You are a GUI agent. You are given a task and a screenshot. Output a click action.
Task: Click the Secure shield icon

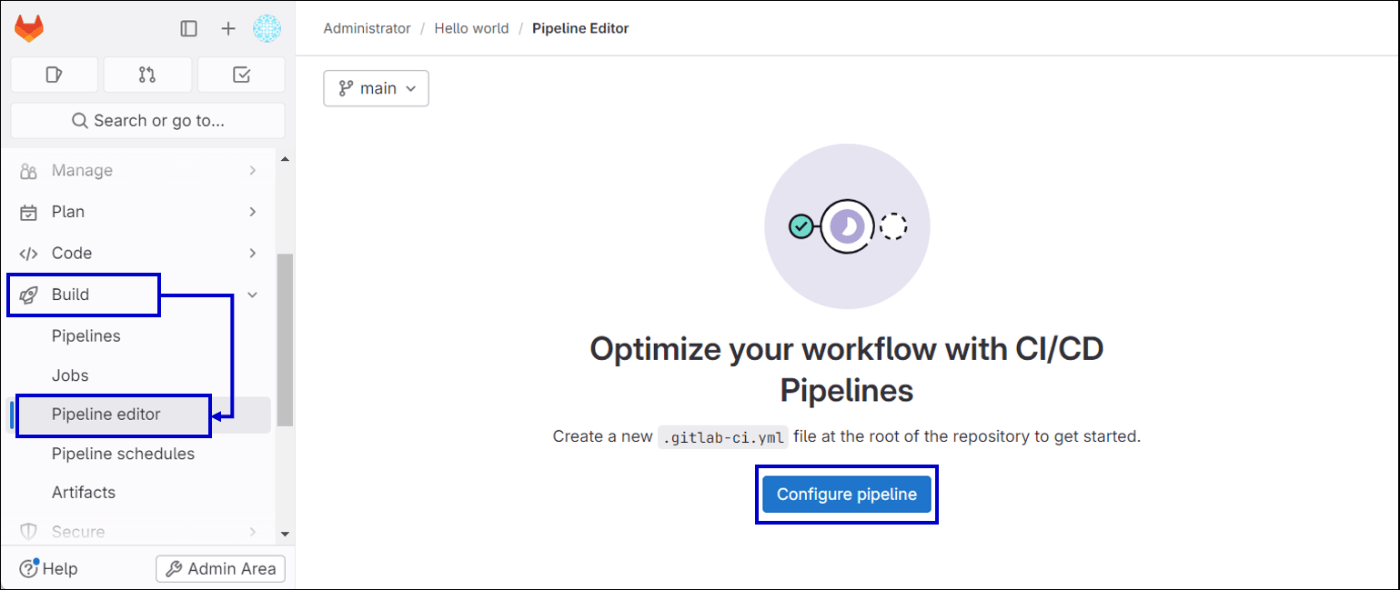(x=29, y=532)
